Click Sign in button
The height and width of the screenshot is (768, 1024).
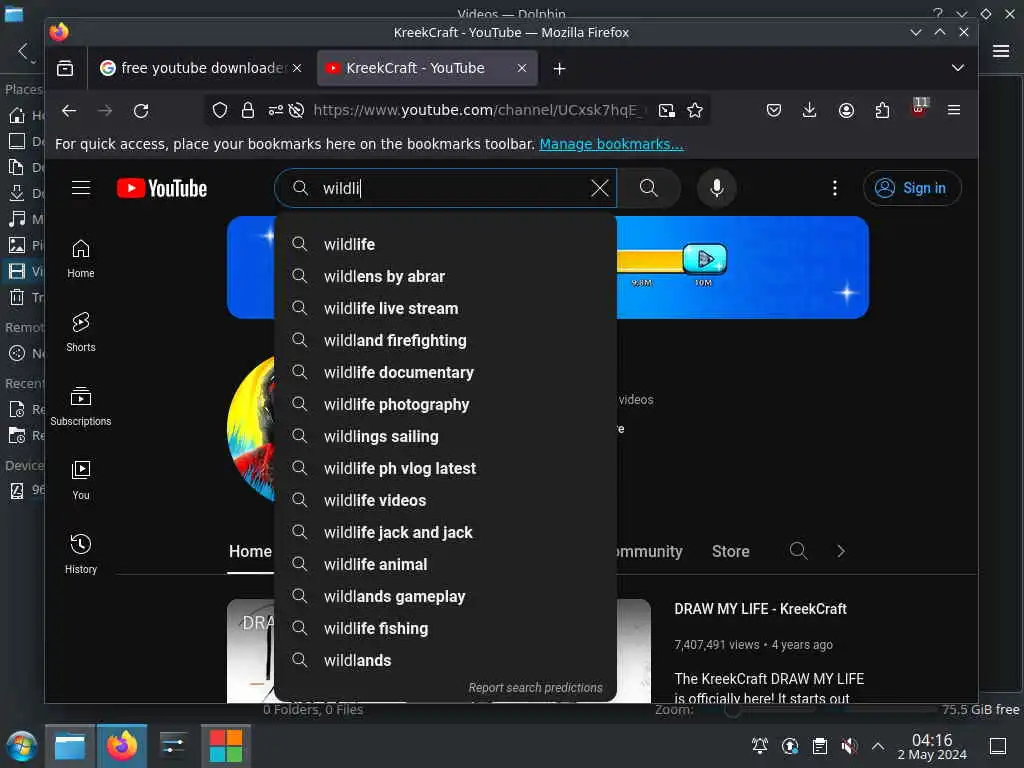(912, 188)
